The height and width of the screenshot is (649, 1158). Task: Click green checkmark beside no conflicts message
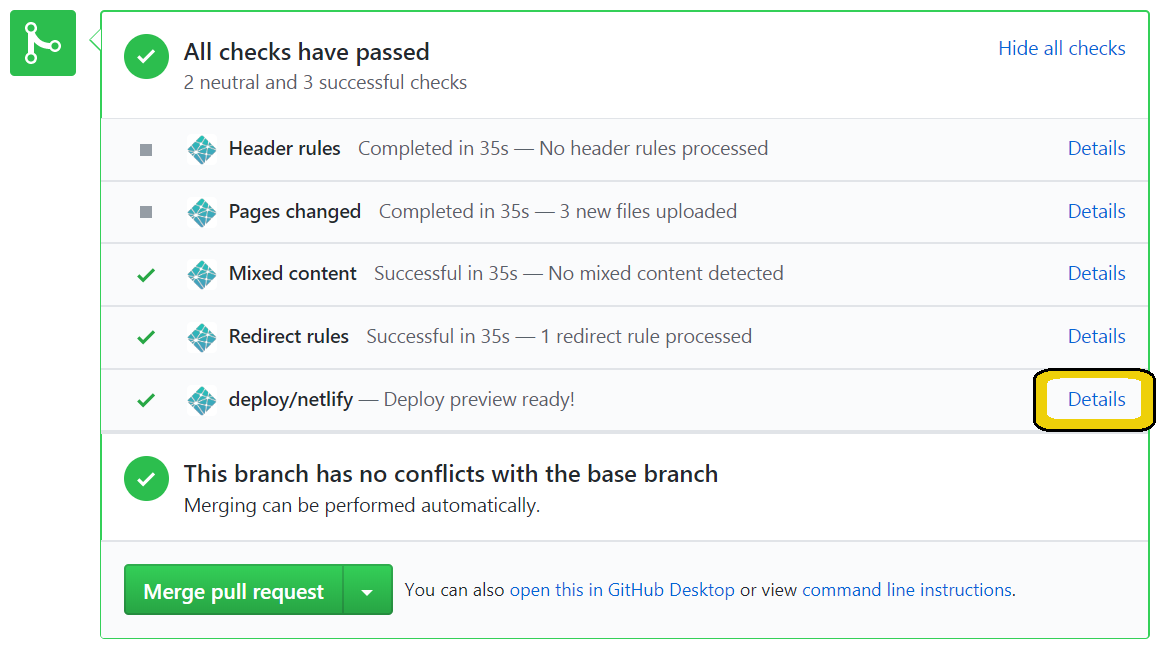(146, 479)
